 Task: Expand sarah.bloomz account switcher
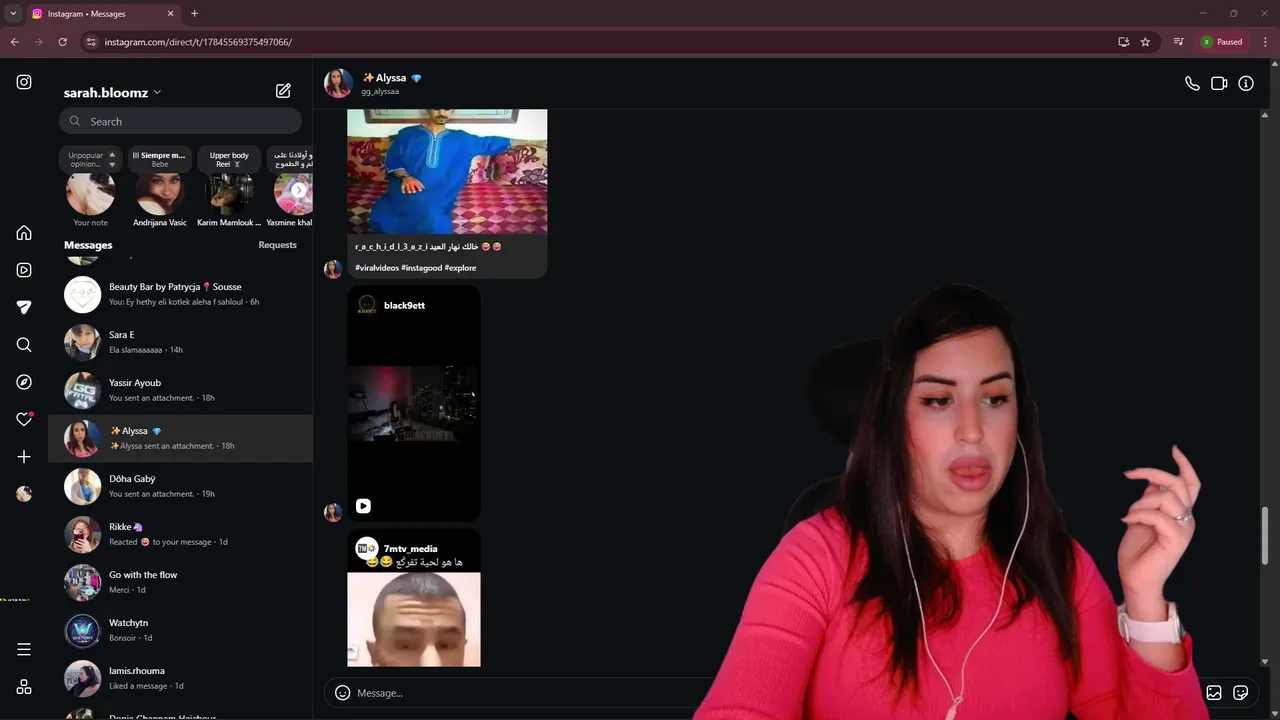pos(111,92)
